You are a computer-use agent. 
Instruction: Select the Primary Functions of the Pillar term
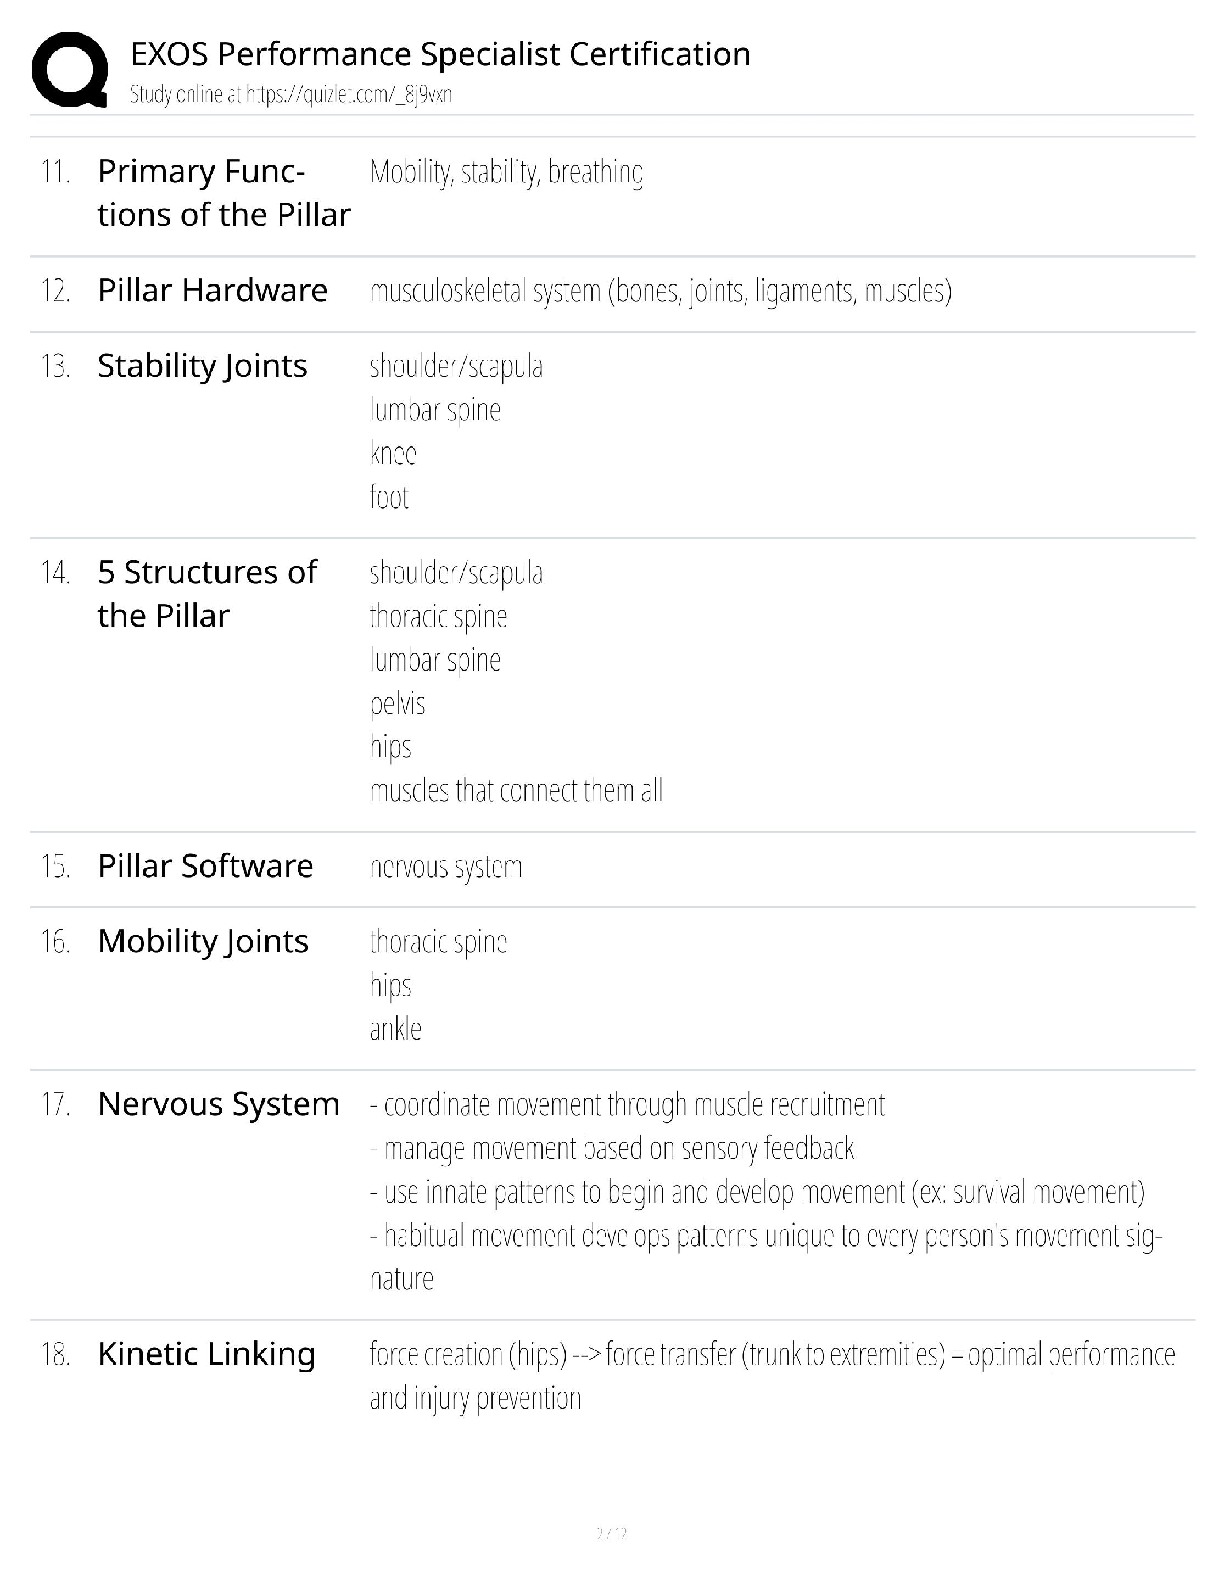pyautogui.click(x=224, y=193)
